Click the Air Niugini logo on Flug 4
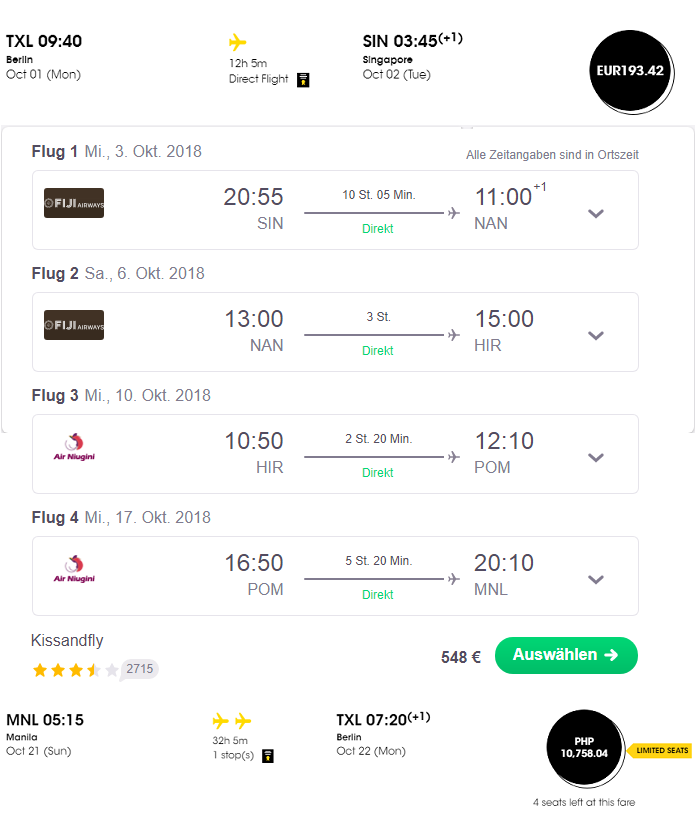This screenshot has width=695, height=820. click(74, 569)
